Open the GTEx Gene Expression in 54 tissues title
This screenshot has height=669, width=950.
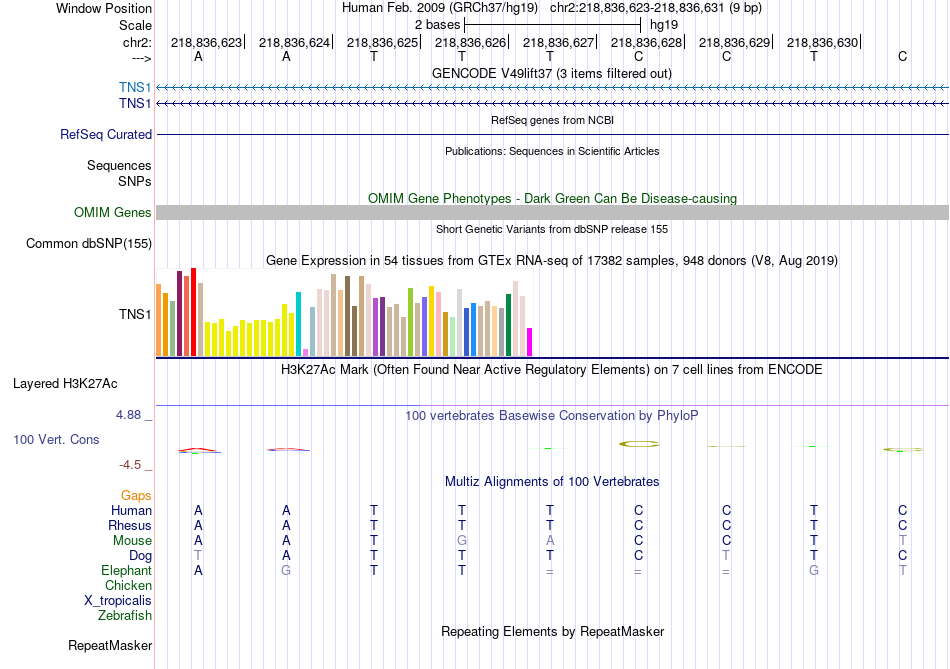(552, 261)
